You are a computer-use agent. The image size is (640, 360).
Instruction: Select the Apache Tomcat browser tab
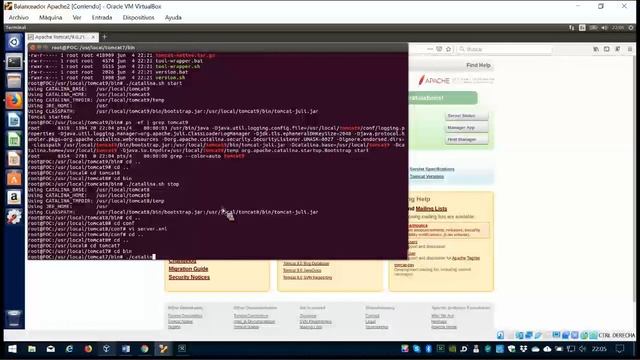(62, 37)
